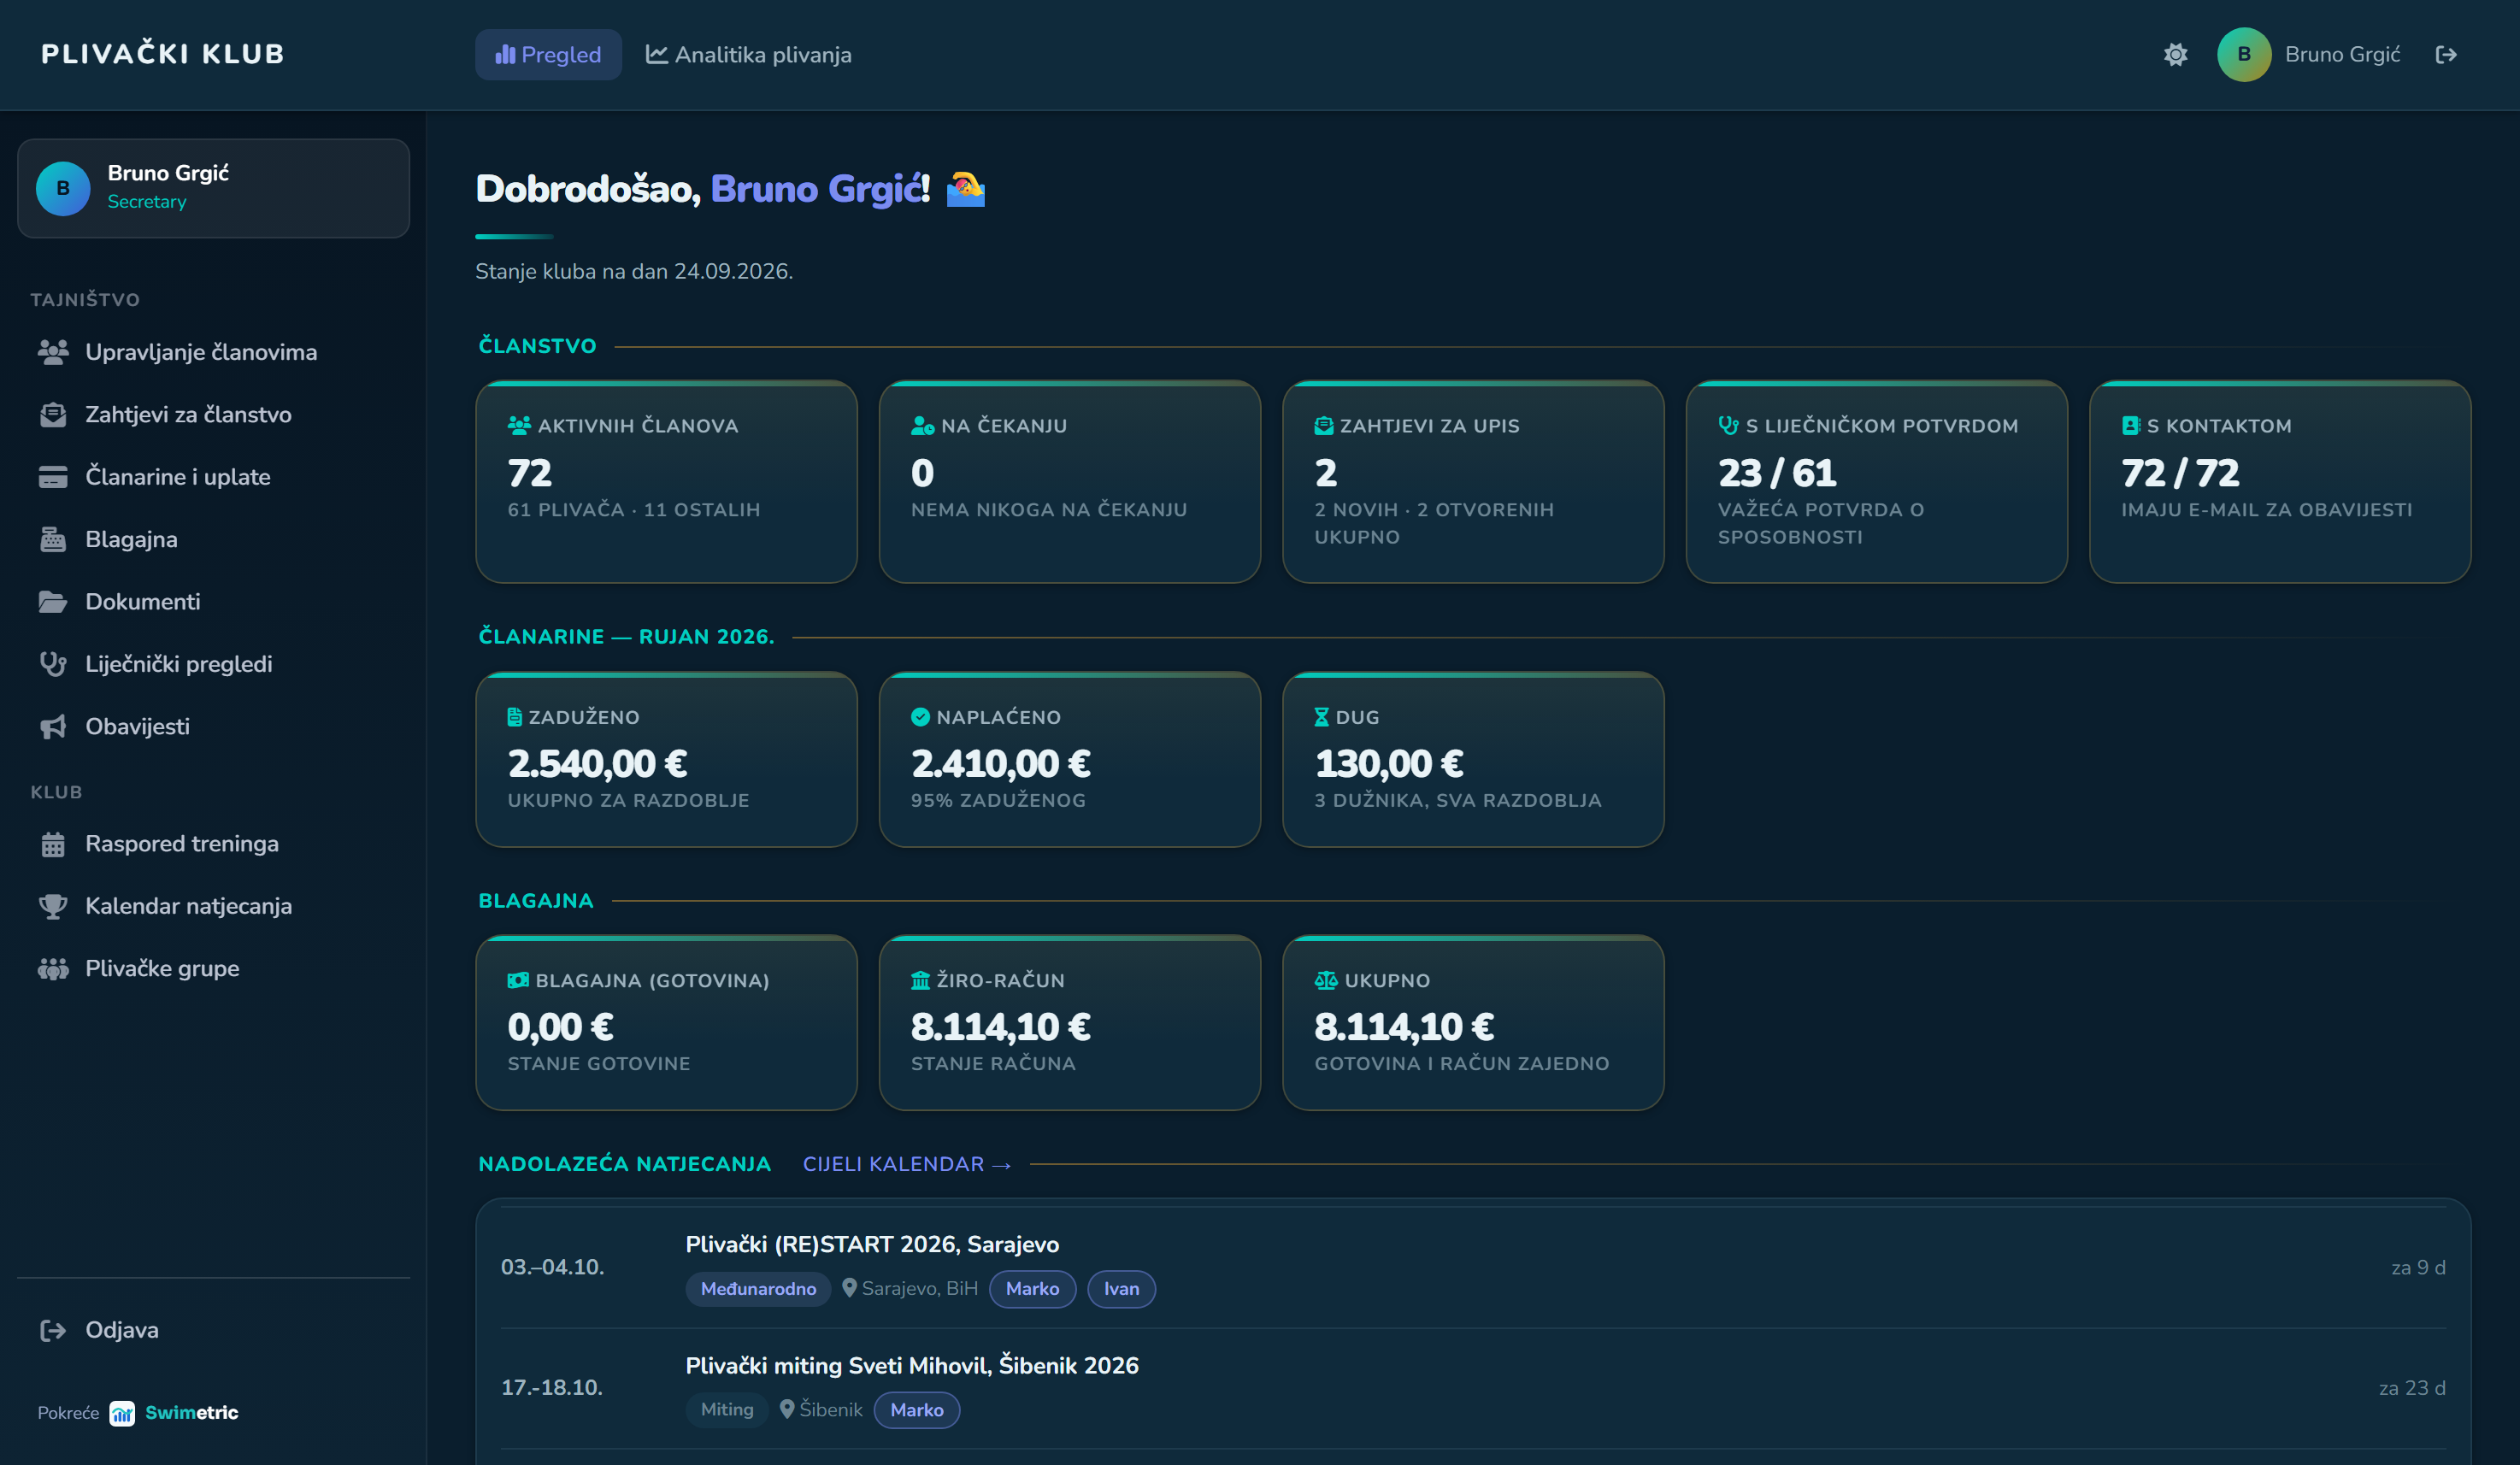Viewport: 2520px width, 1465px height.
Task: Click the Plivački klub logo title
Action: (163, 54)
